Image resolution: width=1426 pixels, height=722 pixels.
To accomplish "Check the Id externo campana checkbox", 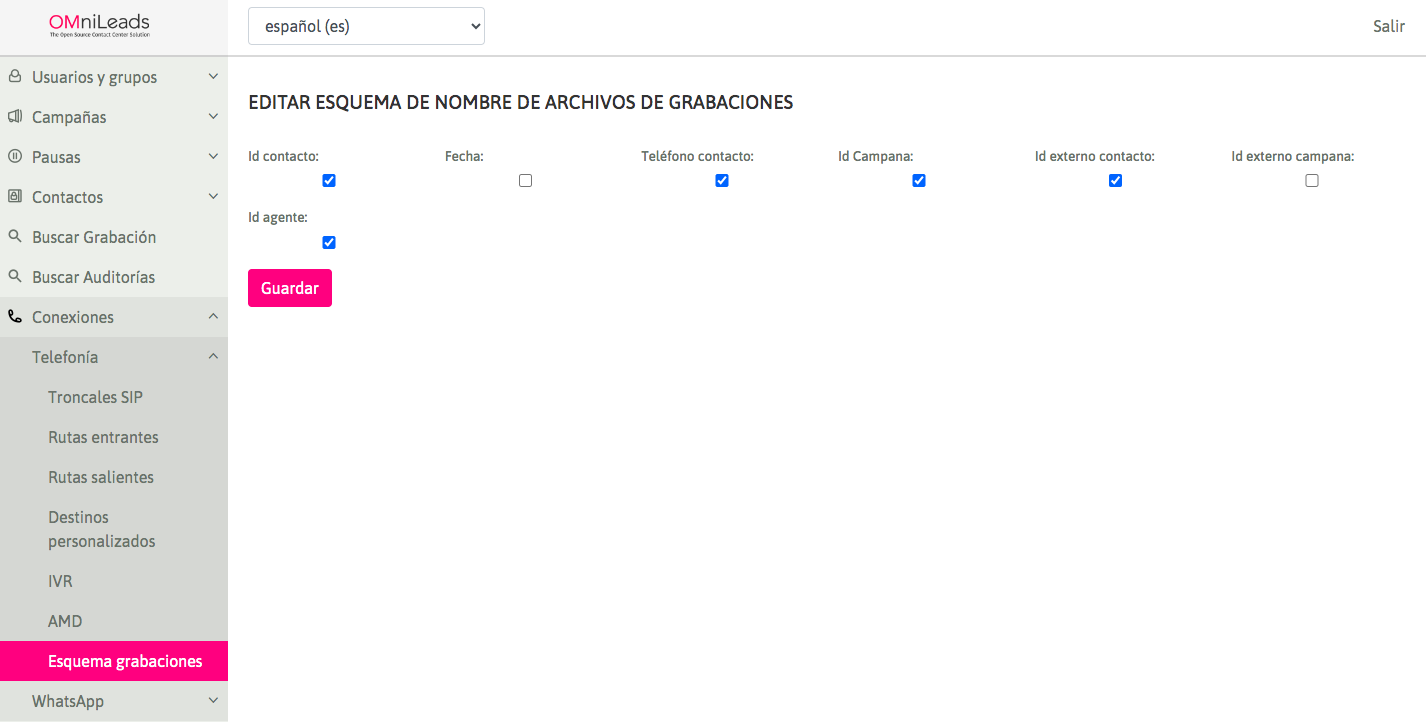I will click(x=1312, y=181).
